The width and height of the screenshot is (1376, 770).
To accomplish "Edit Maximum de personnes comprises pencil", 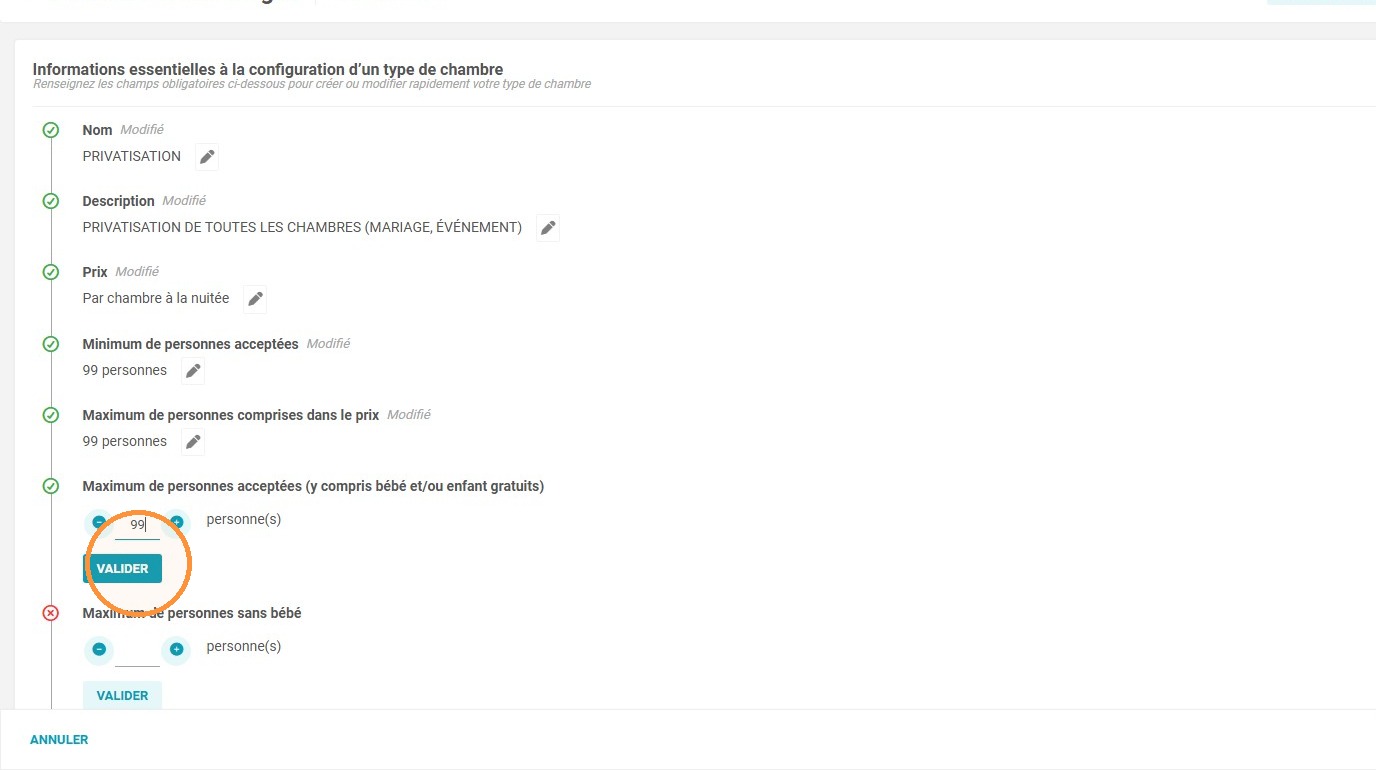I will (193, 442).
